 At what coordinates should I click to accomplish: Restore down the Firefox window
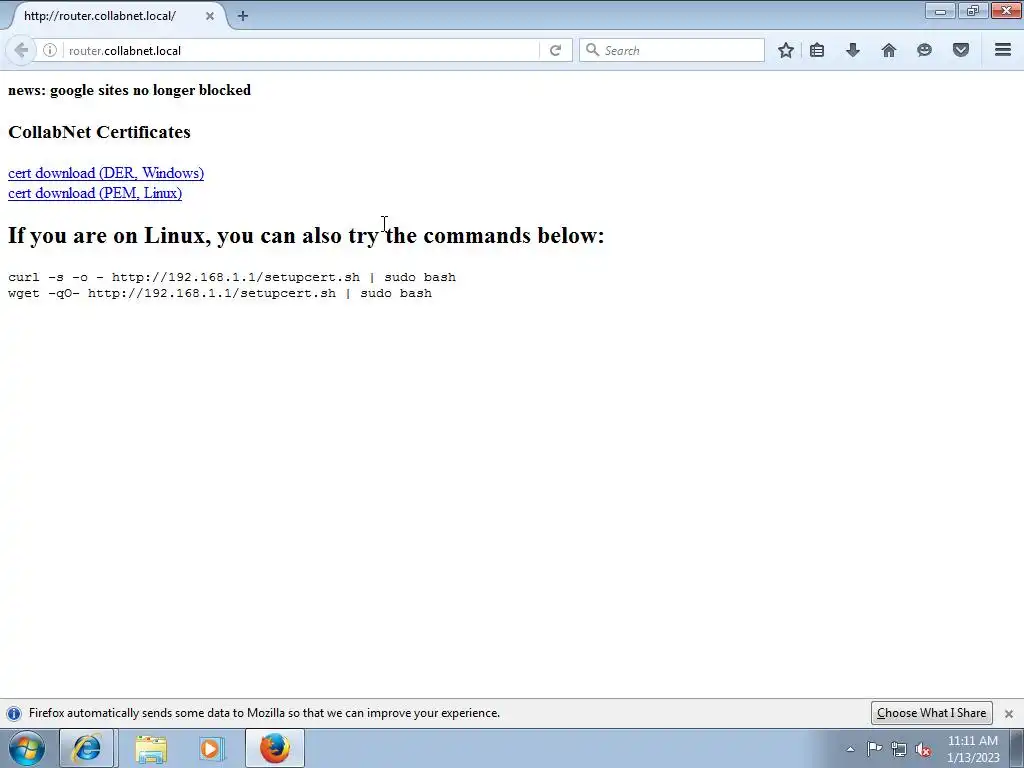pyautogui.click(x=973, y=10)
